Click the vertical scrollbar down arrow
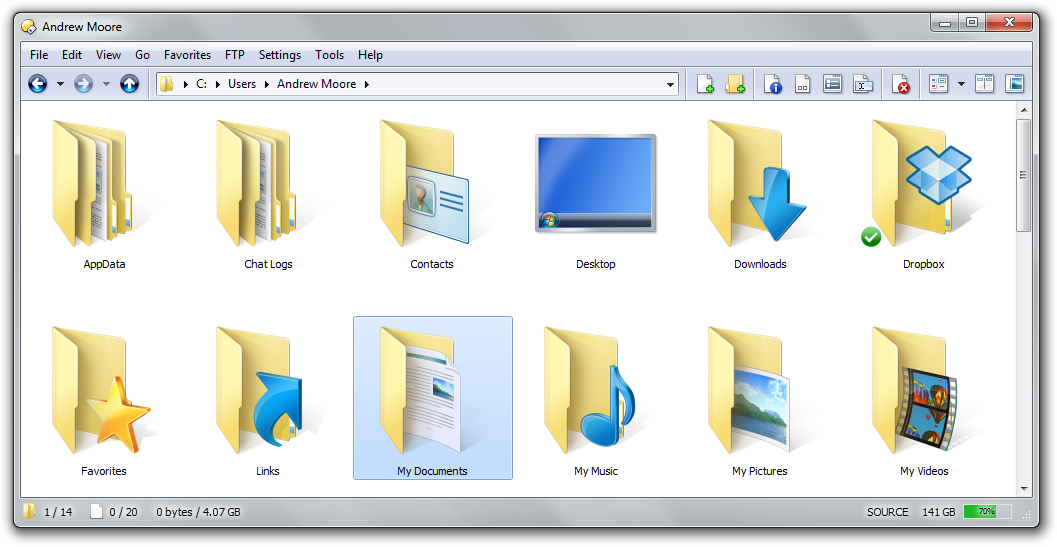Image resolution: width=1057 pixels, height=547 pixels. point(1024,489)
